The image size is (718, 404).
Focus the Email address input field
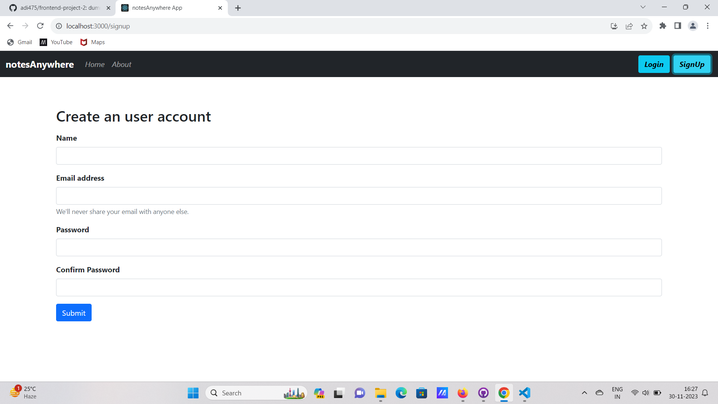(359, 196)
